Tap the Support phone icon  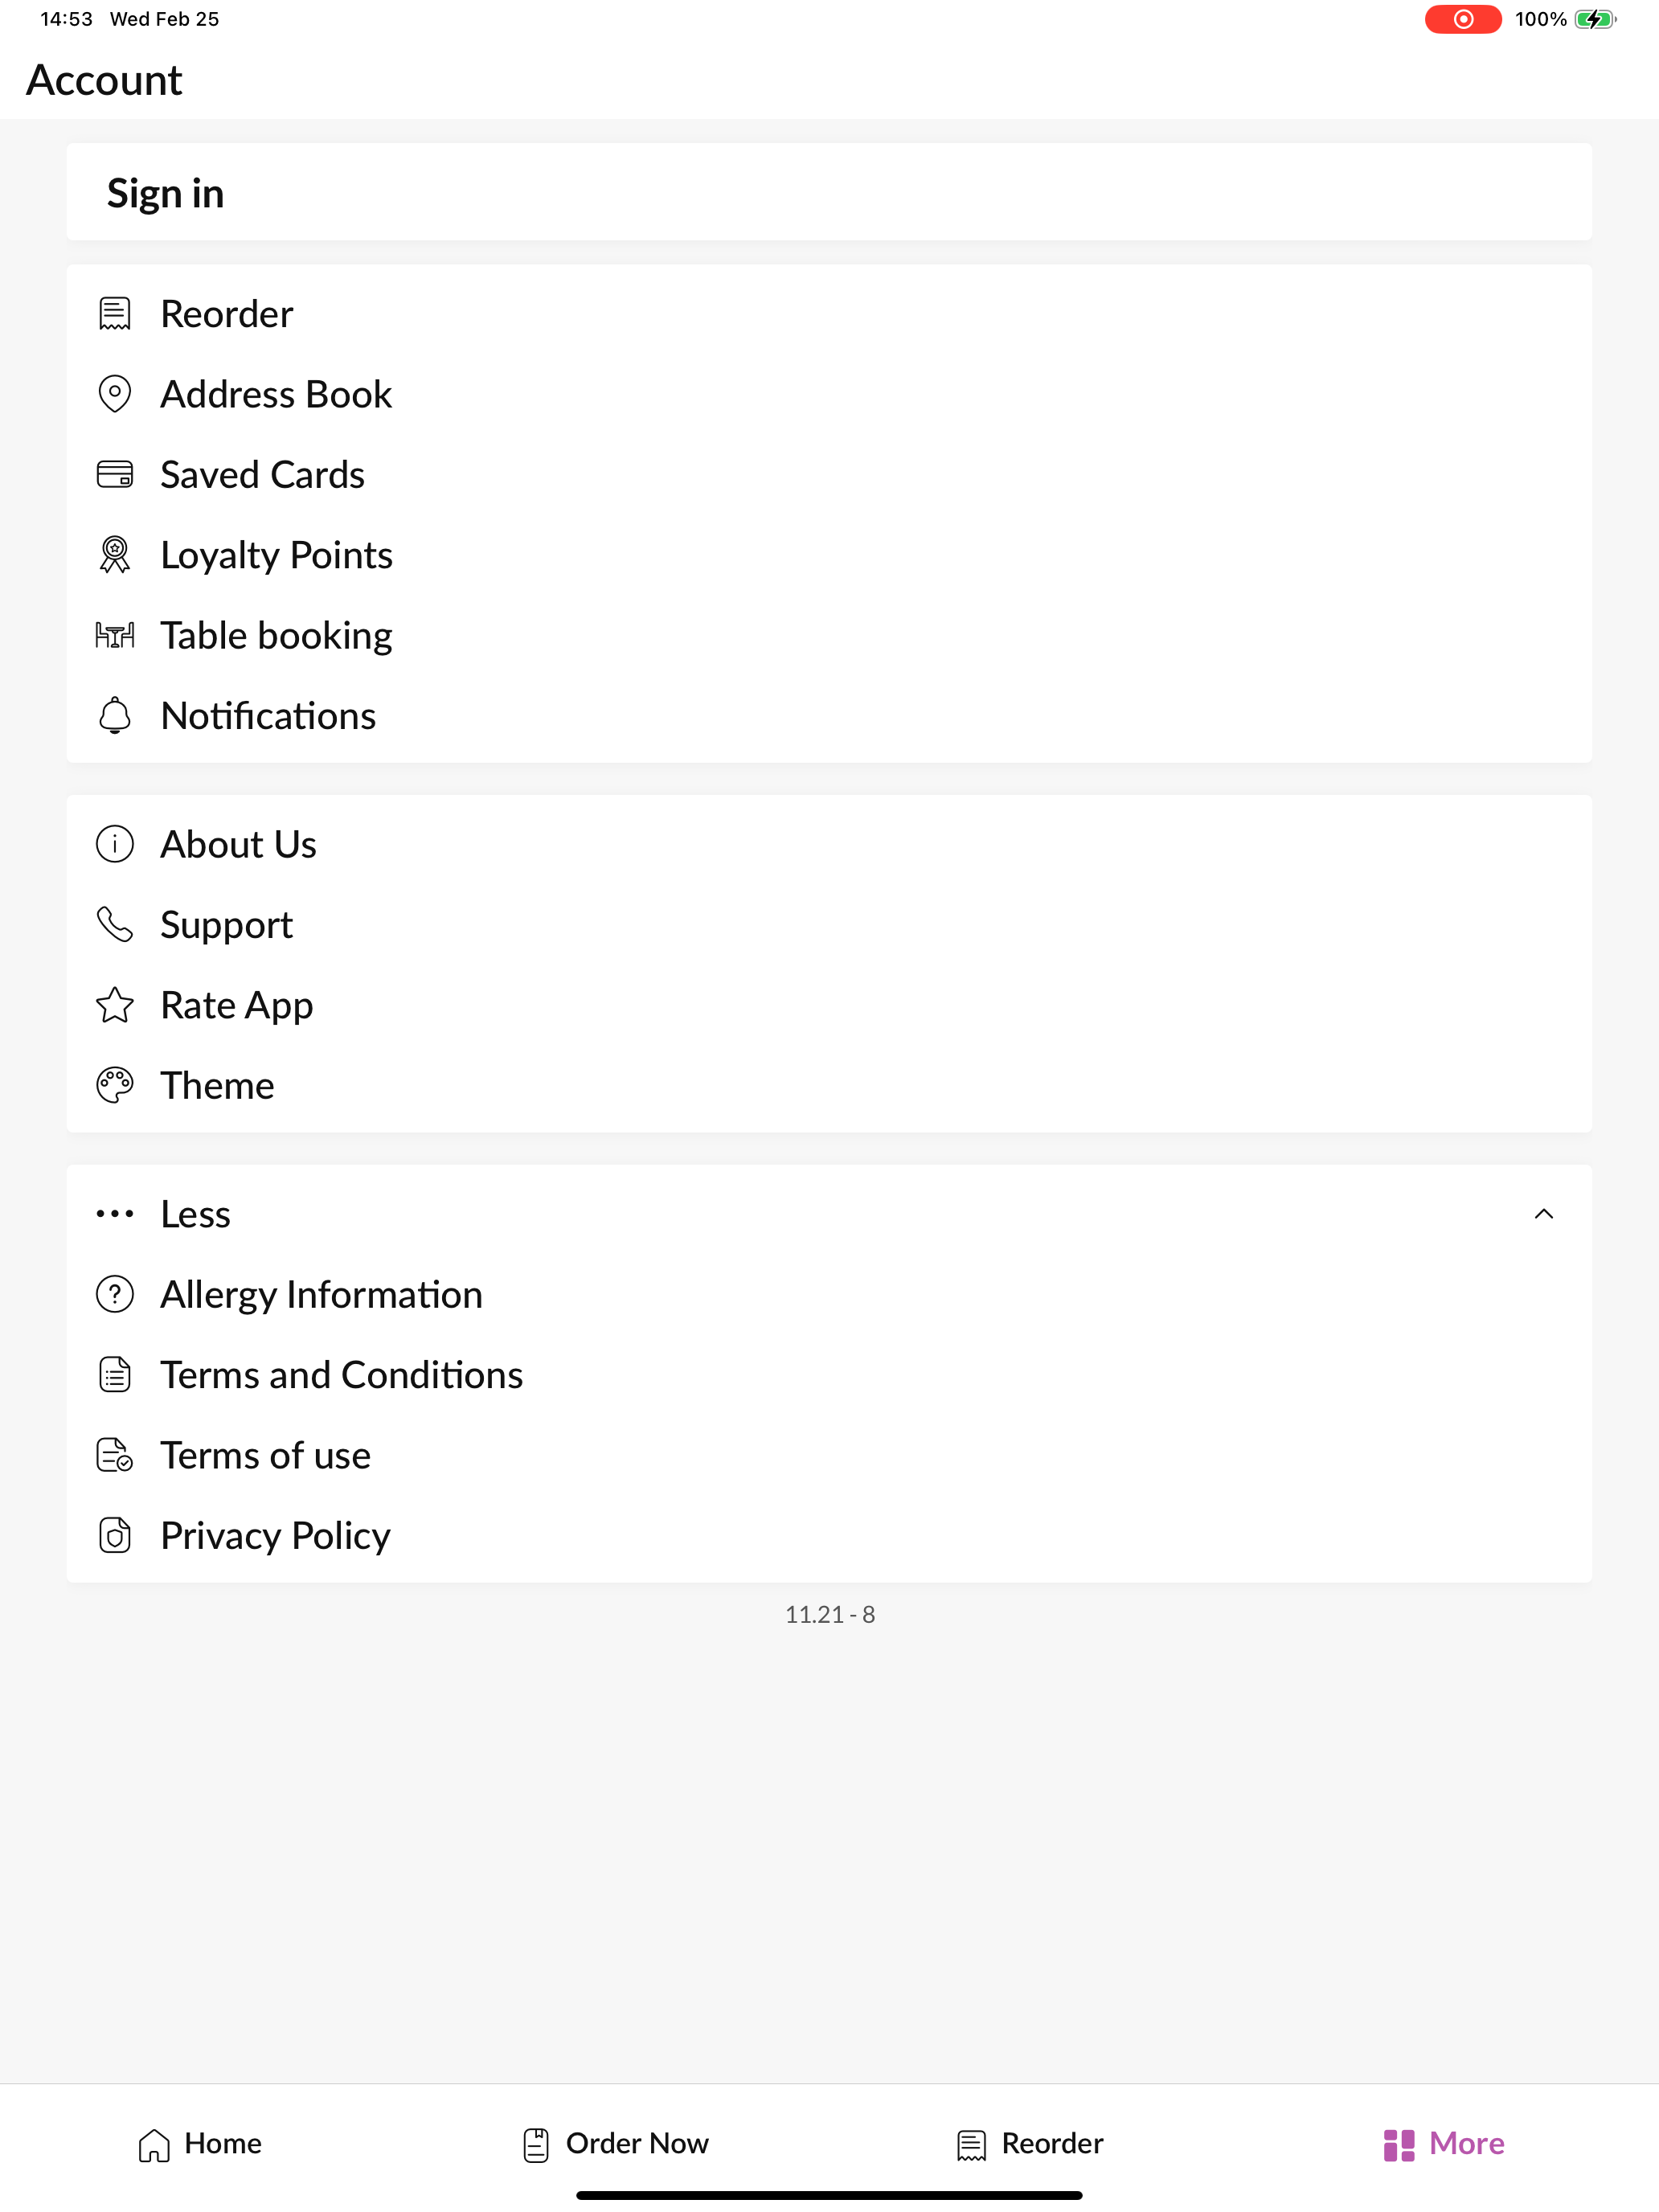pyautogui.click(x=115, y=925)
